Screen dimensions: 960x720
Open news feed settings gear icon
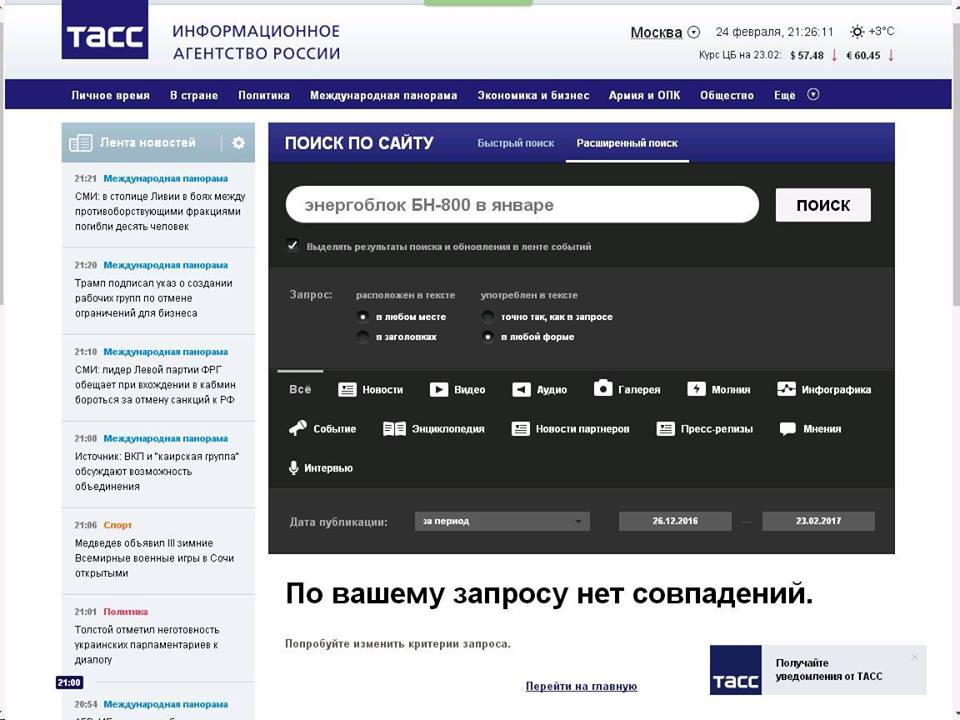tap(238, 143)
